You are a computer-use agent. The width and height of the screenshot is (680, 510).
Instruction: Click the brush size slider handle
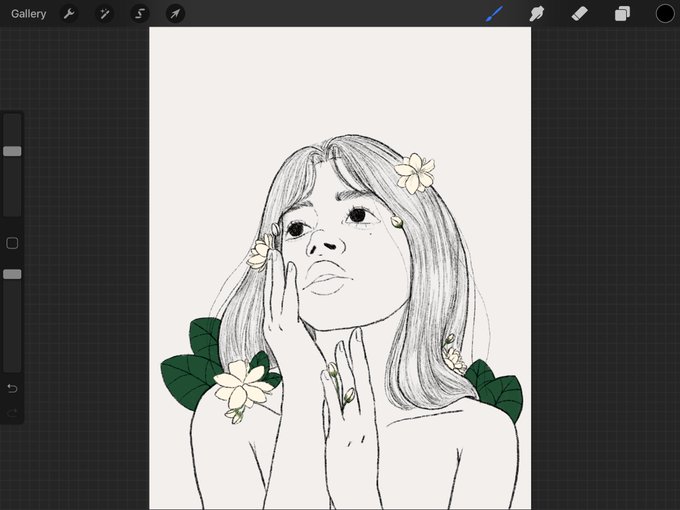tap(12, 151)
